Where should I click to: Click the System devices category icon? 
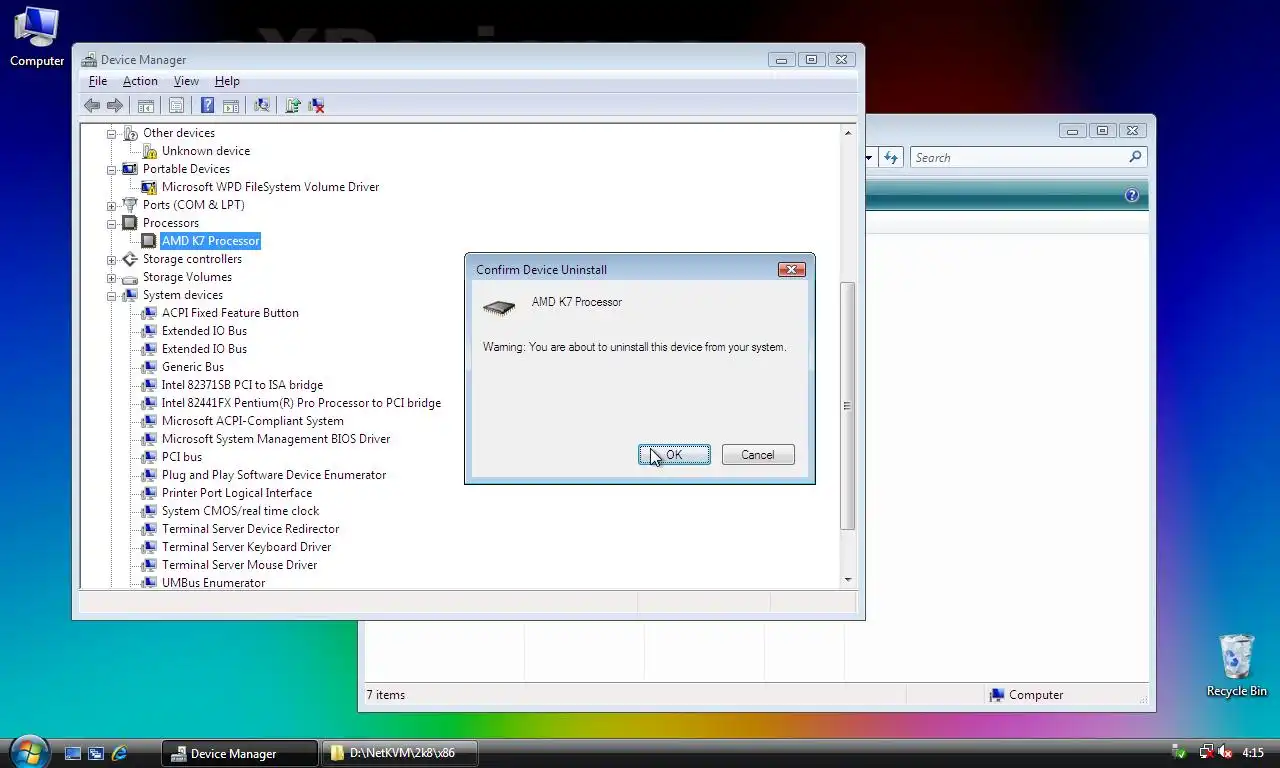[x=130, y=295]
